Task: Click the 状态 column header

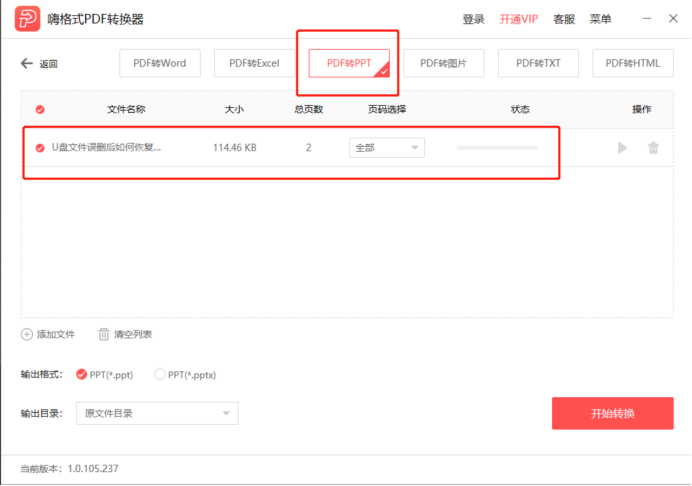Action: (520, 109)
